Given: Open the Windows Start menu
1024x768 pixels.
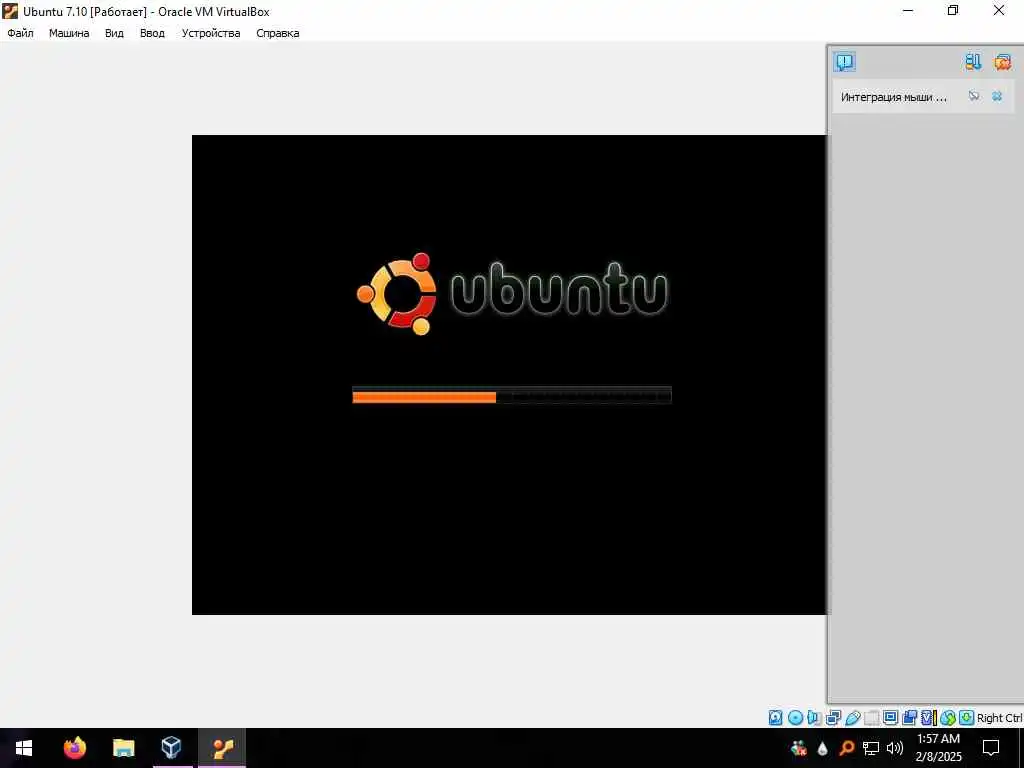Looking at the screenshot, I should [x=24, y=748].
